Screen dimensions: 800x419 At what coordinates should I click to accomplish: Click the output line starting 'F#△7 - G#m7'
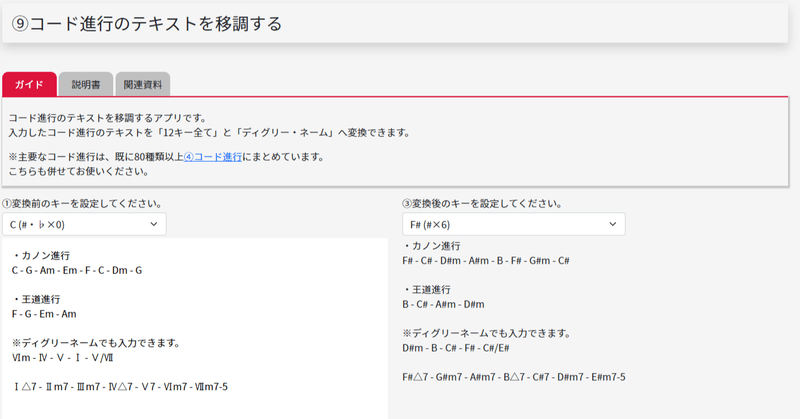tap(514, 377)
